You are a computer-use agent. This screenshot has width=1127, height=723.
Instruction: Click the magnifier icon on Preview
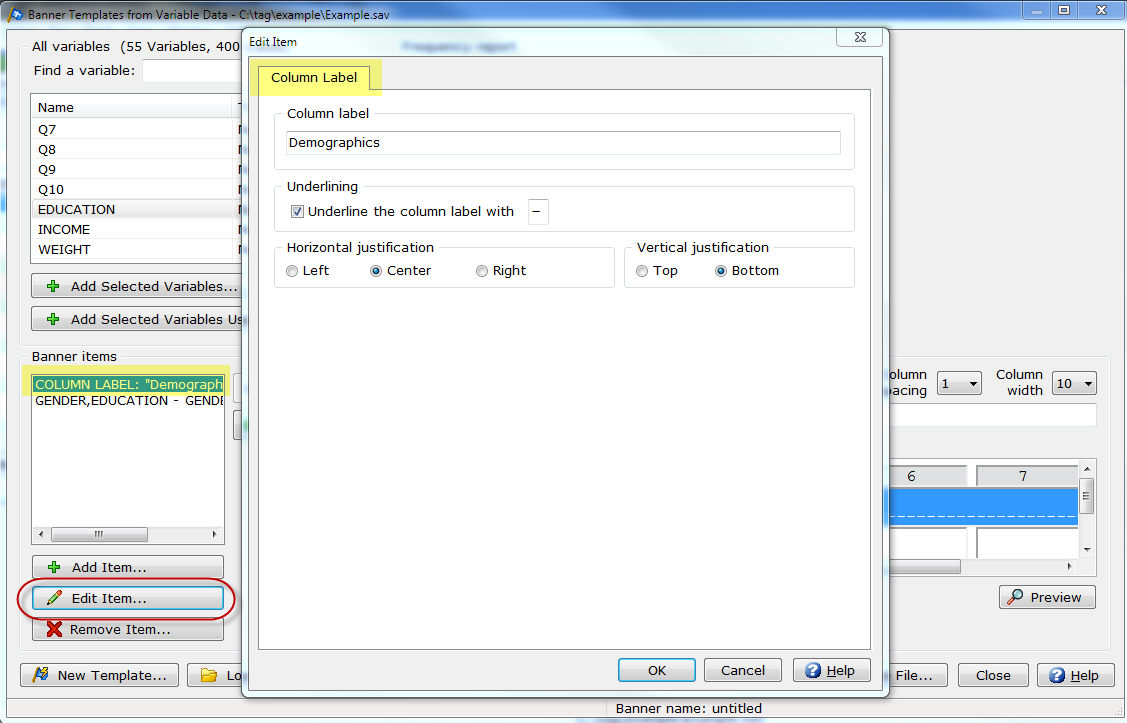(x=1015, y=597)
